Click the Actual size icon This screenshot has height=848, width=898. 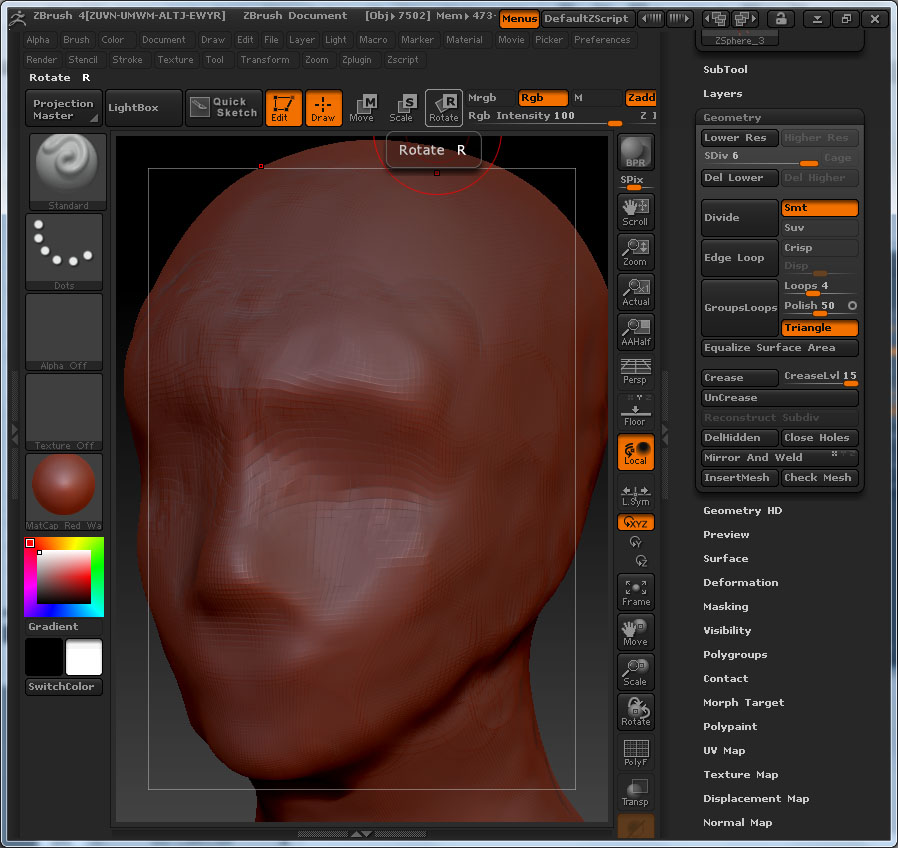[x=635, y=291]
